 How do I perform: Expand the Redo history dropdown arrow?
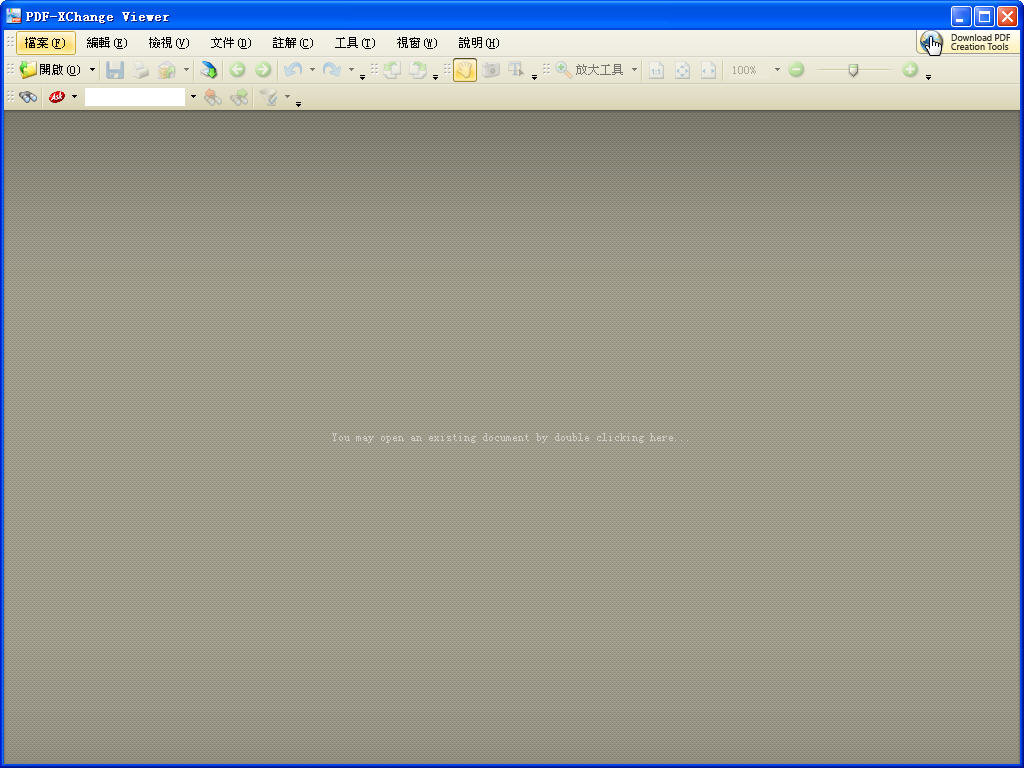pyautogui.click(x=351, y=70)
